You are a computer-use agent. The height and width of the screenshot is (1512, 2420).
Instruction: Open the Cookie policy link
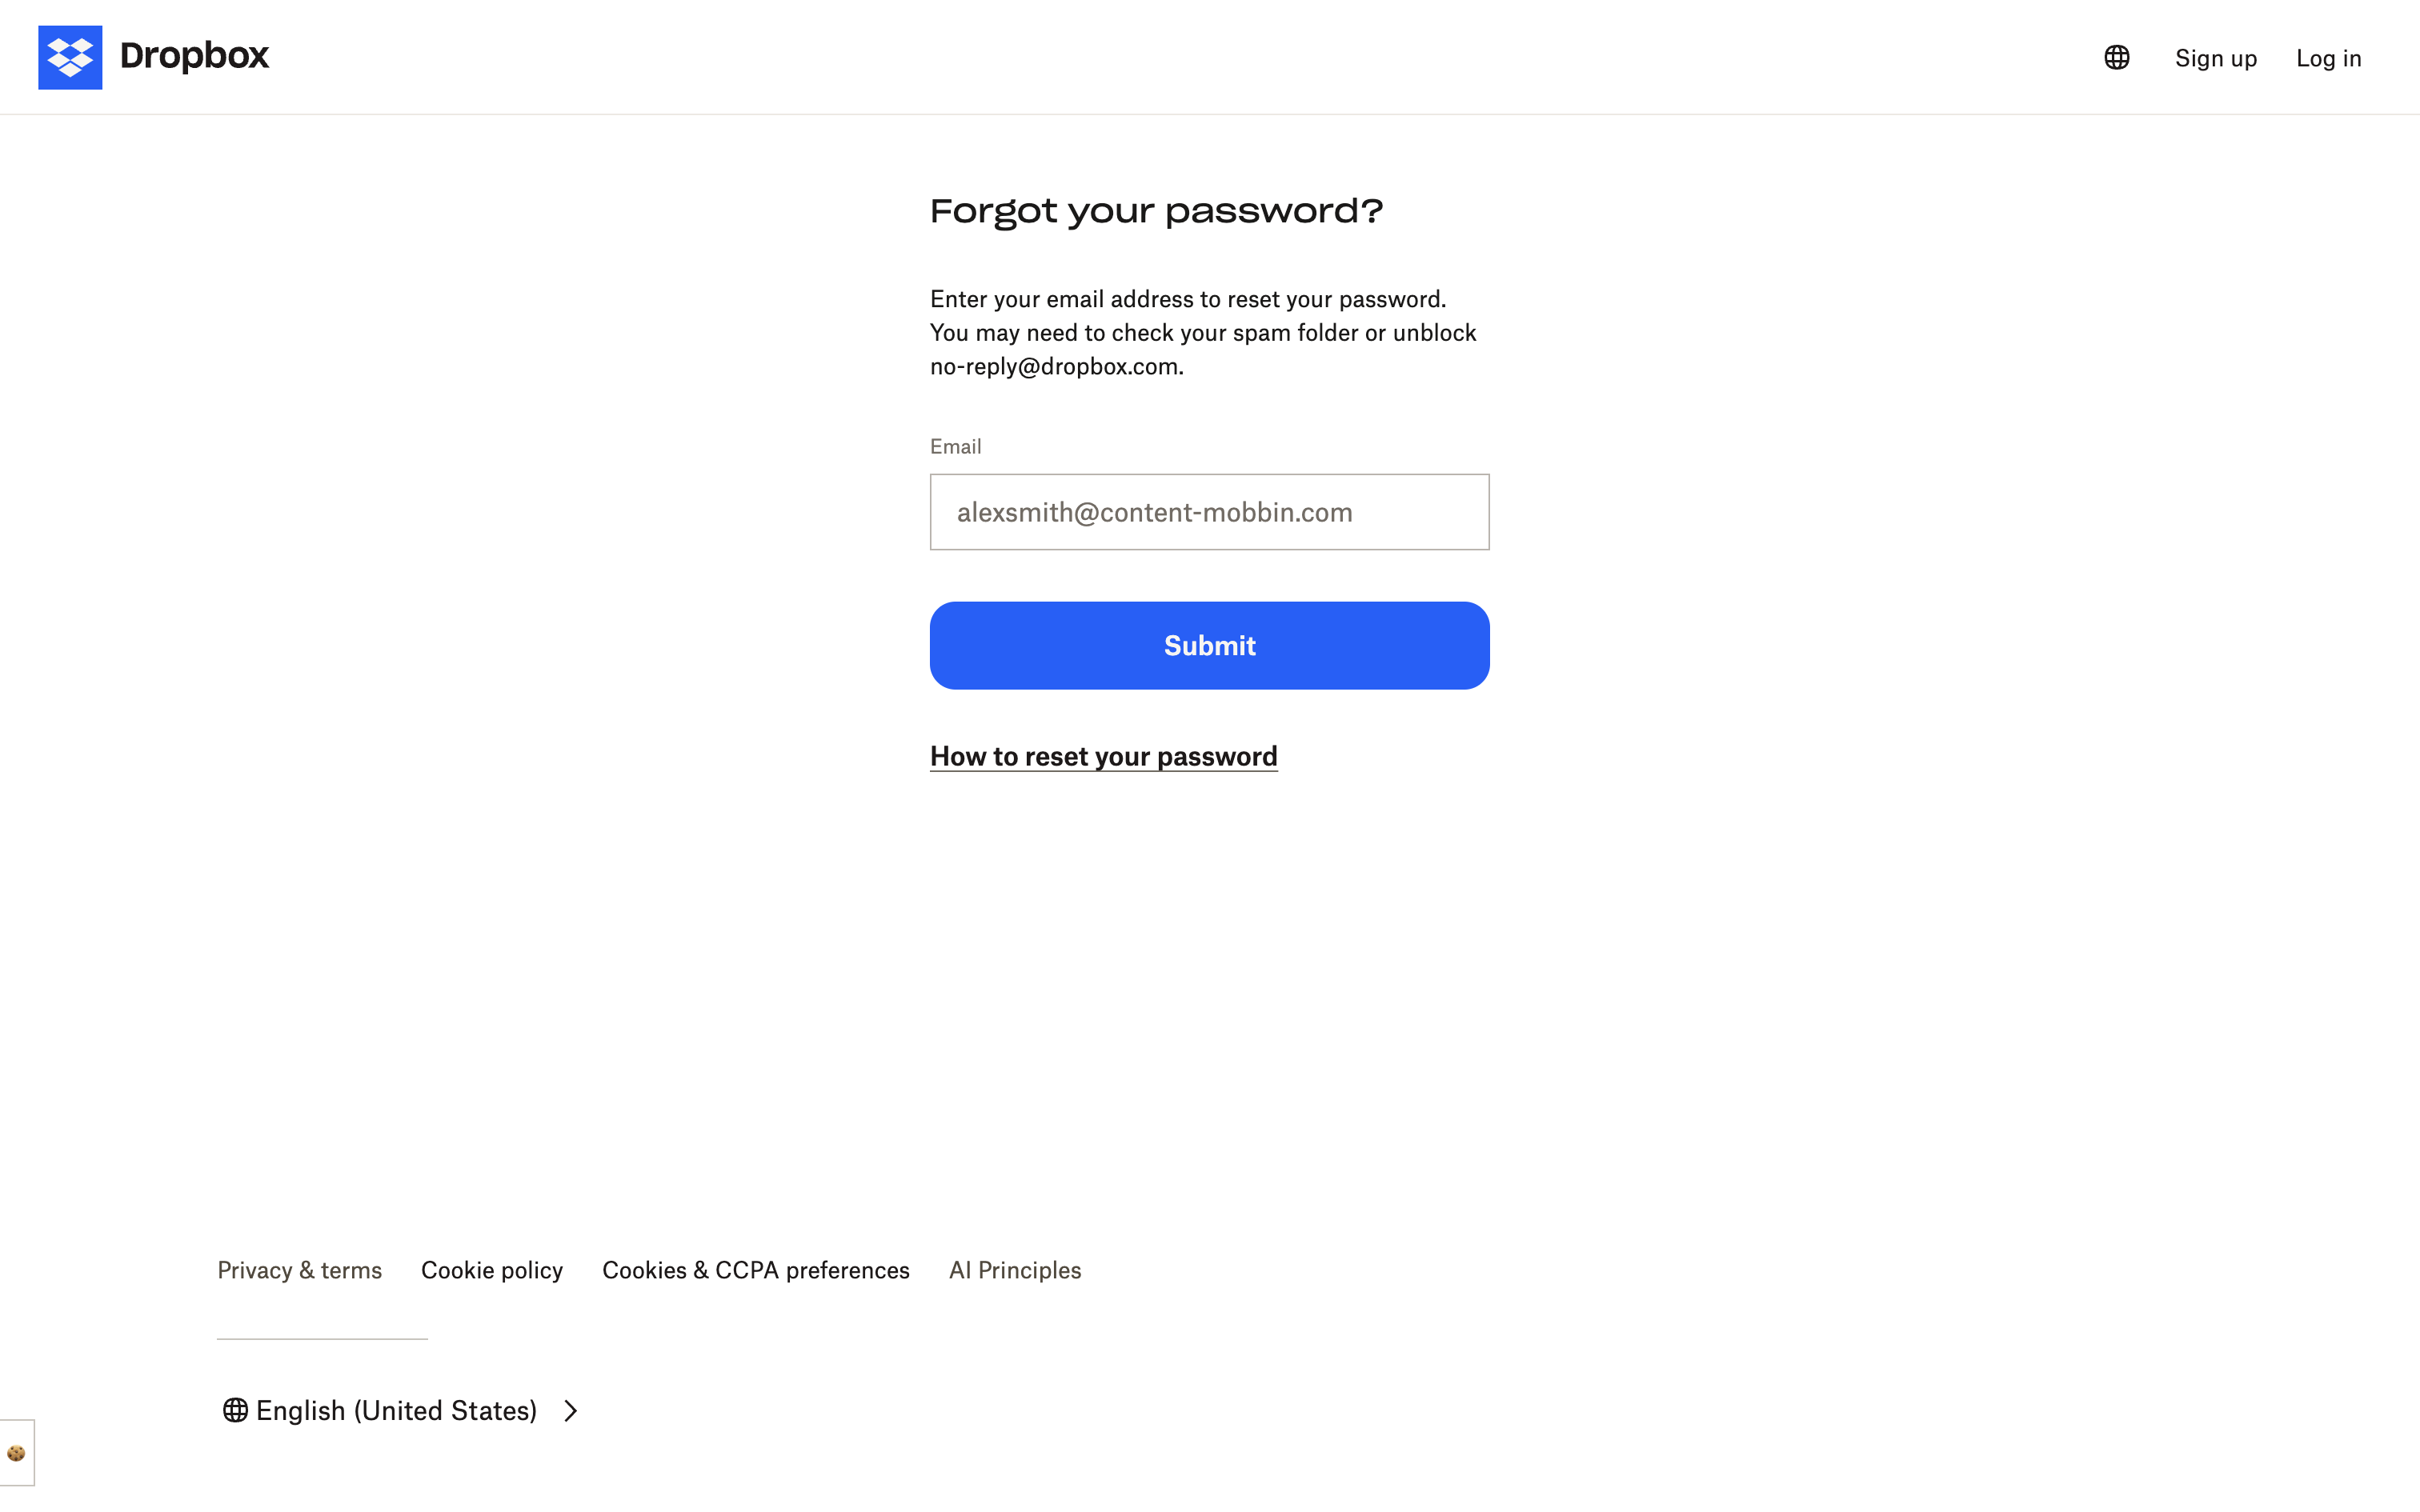point(491,1270)
